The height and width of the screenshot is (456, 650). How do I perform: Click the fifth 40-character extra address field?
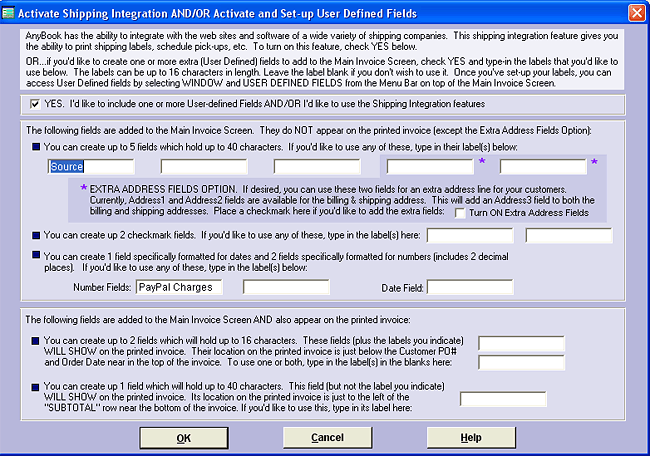tap(543, 166)
